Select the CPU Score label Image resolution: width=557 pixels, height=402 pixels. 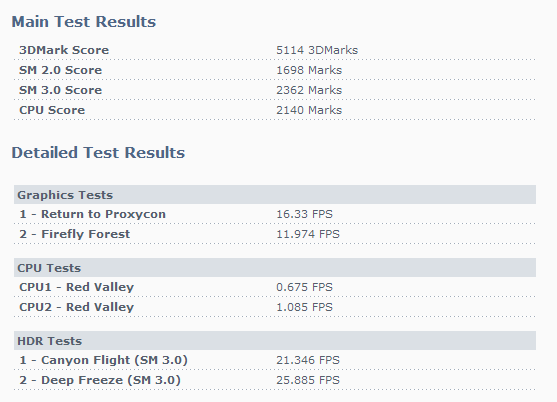(x=52, y=110)
